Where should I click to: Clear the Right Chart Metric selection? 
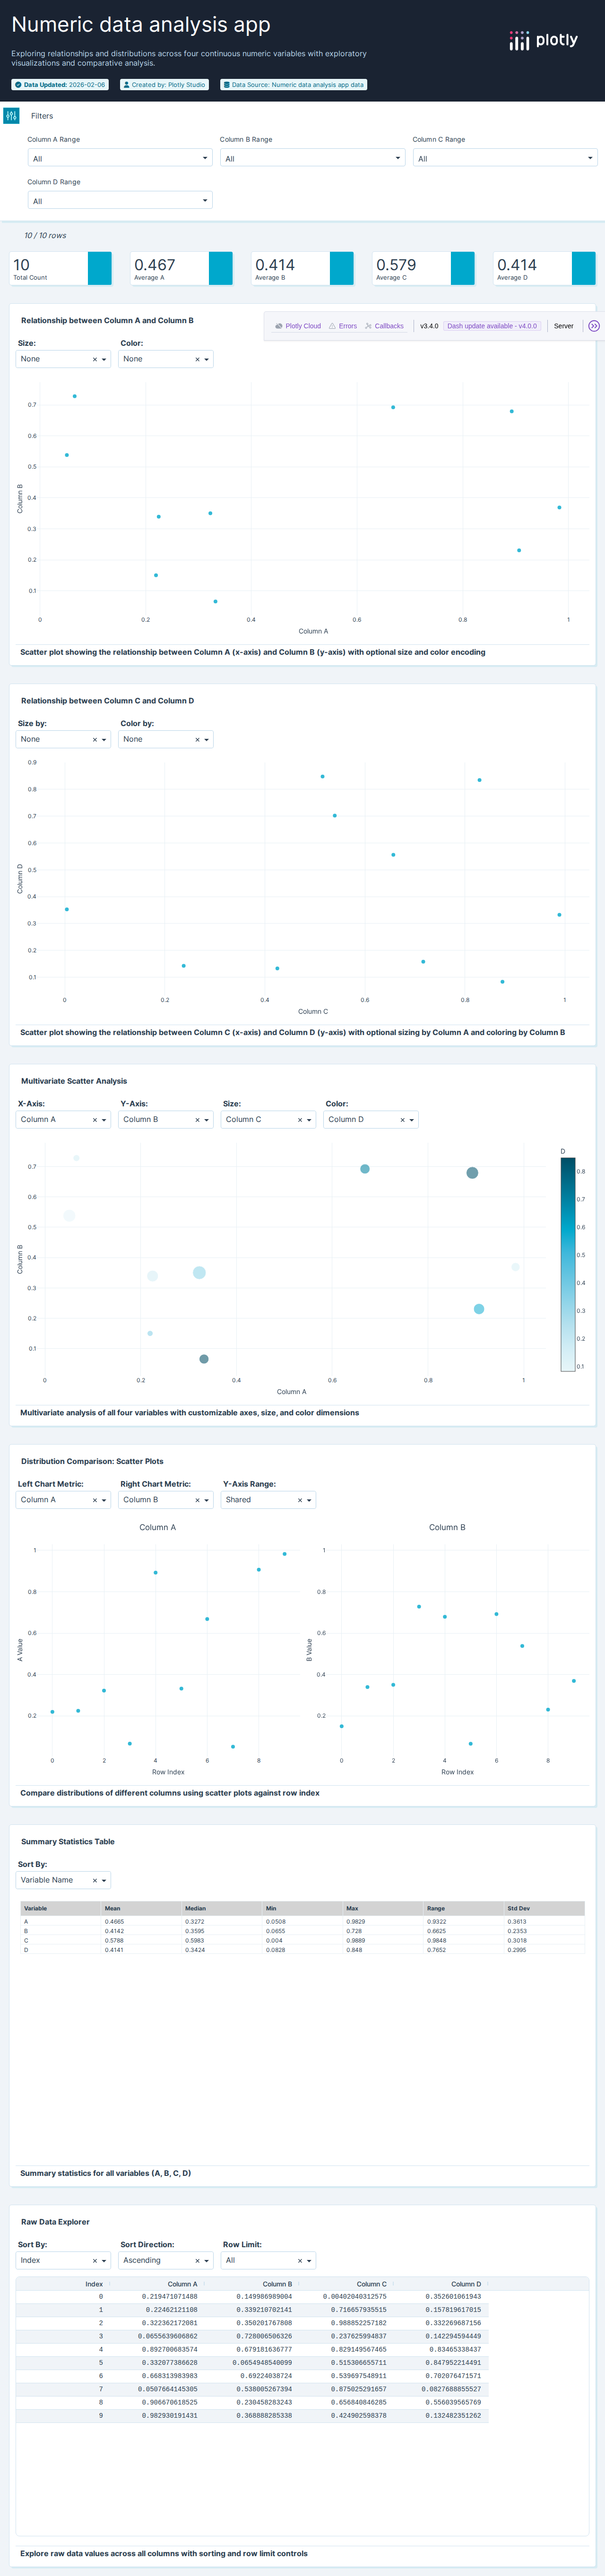click(197, 1500)
